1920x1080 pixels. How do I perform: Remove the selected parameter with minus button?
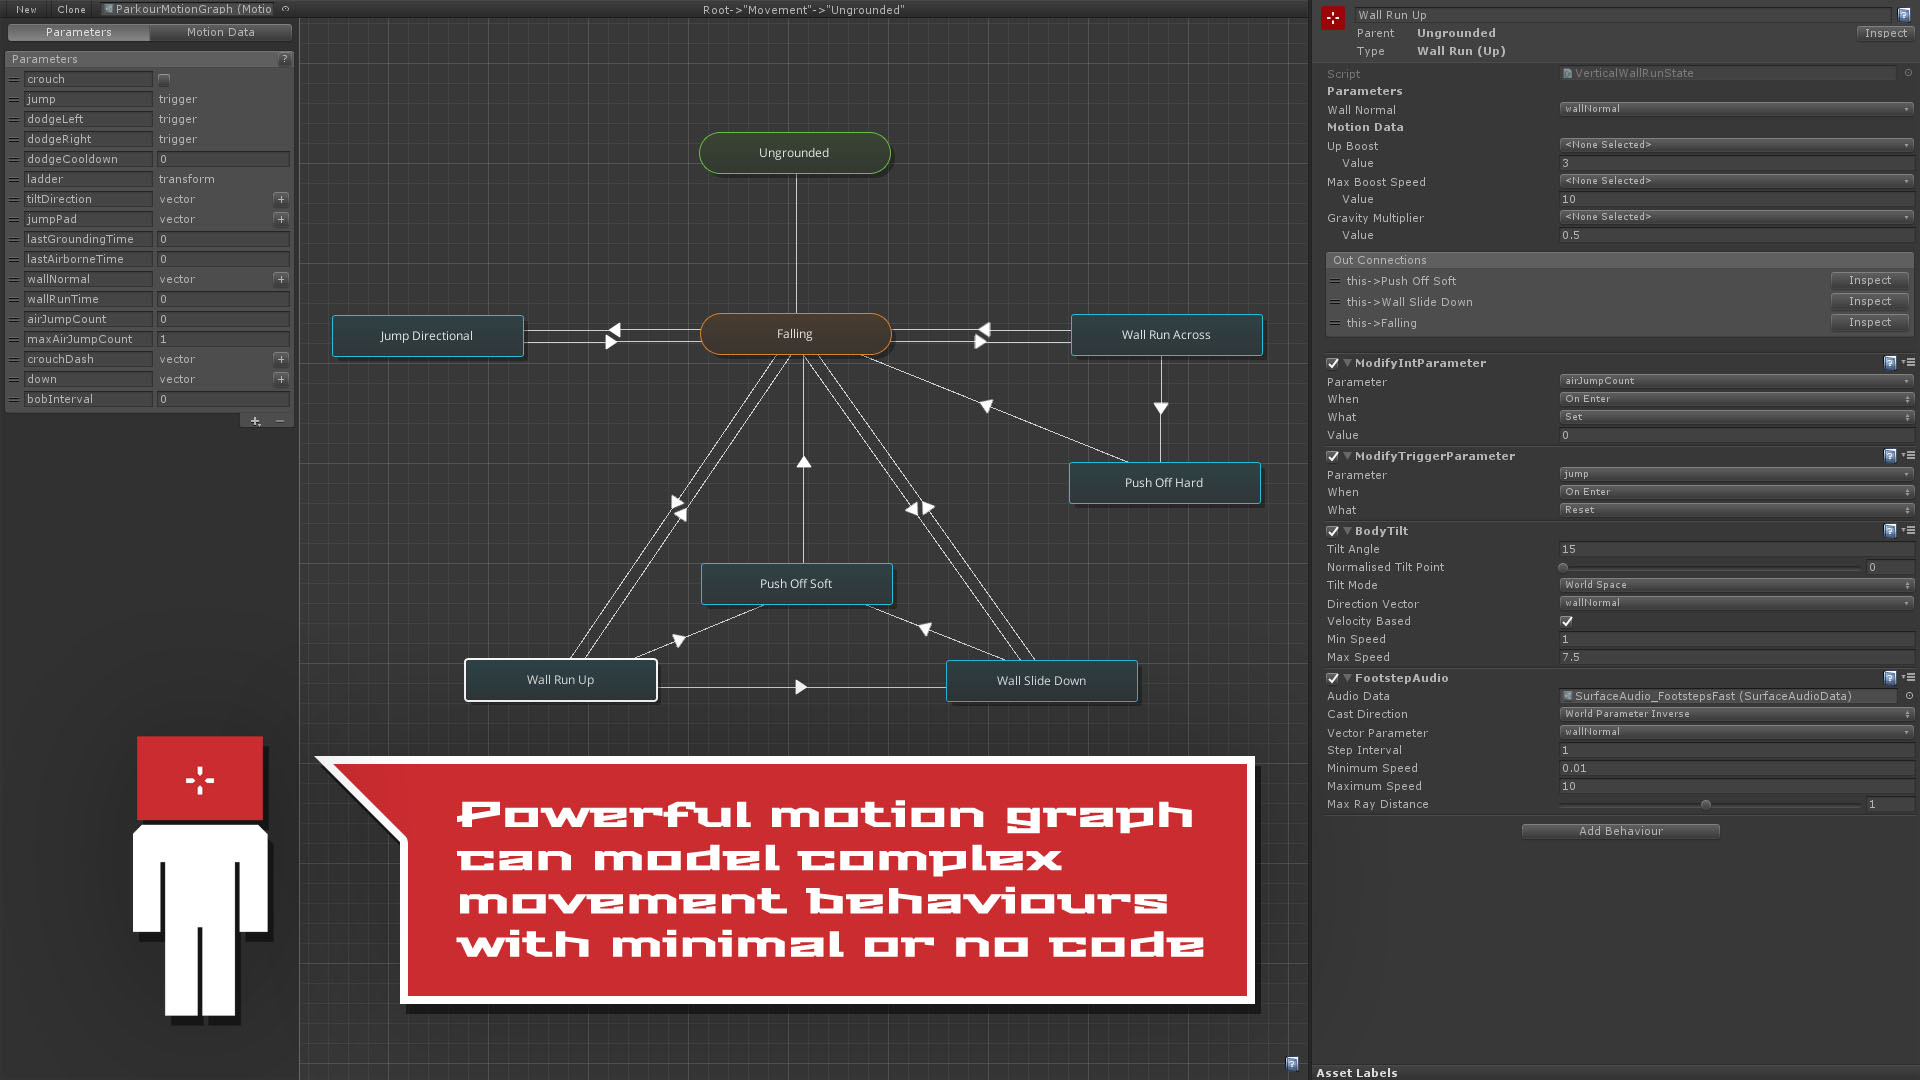pyautogui.click(x=280, y=421)
